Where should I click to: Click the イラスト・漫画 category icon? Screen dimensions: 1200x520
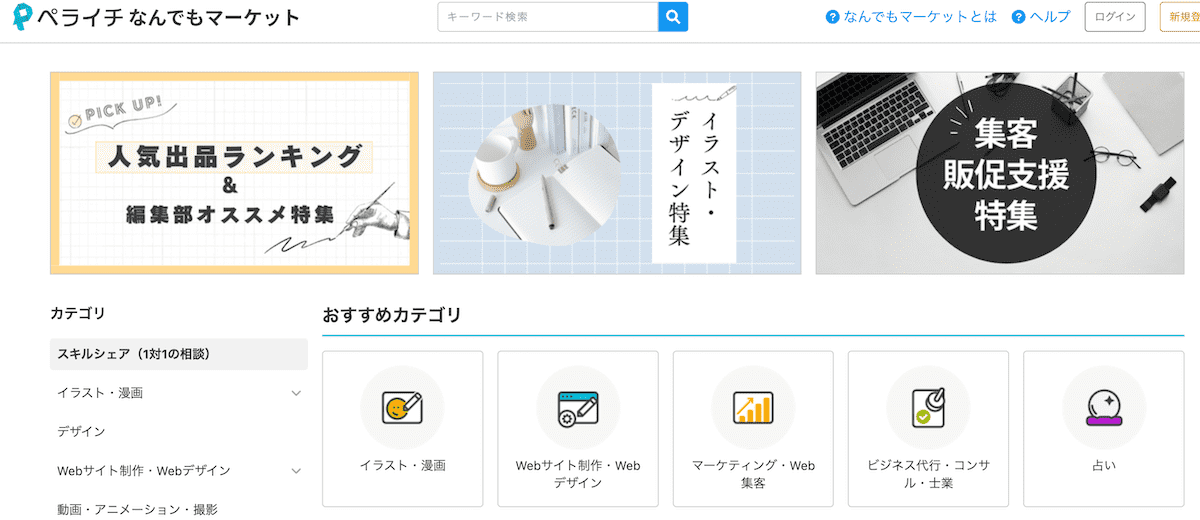402,407
